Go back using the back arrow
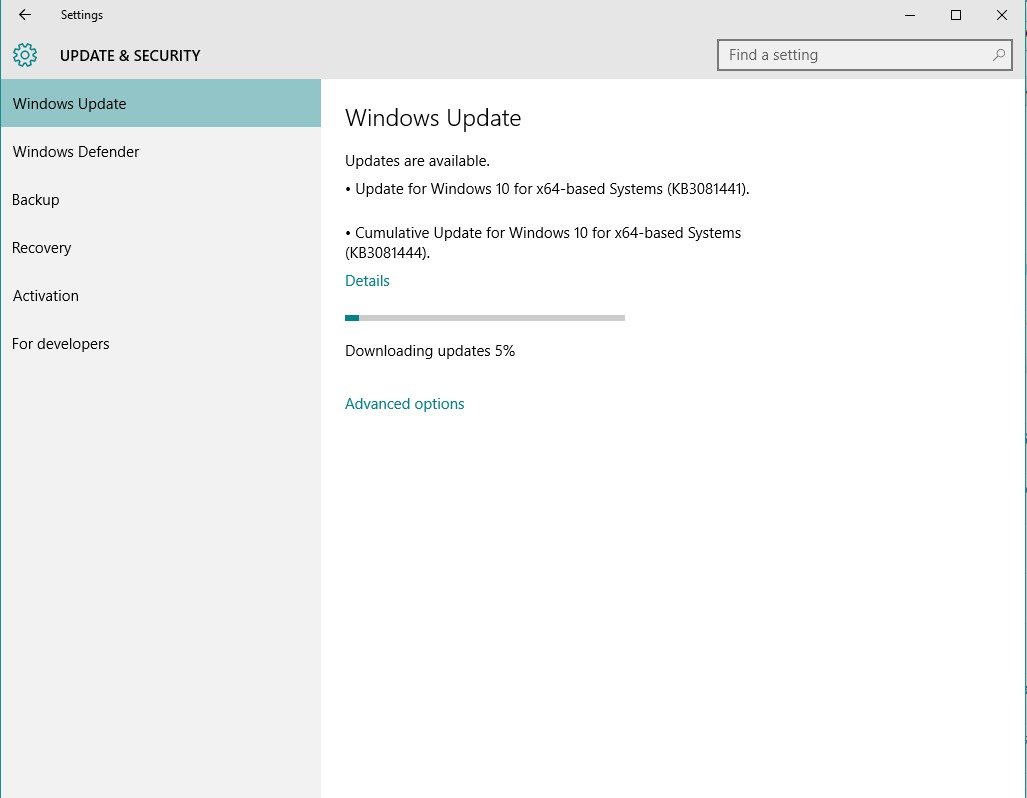1027x798 pixels. pos(25,14)
